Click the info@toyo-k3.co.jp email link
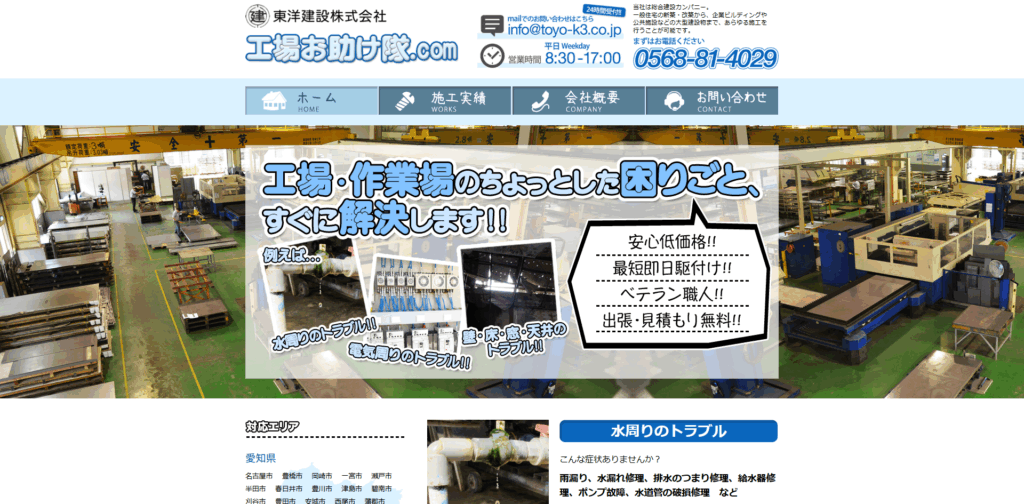 564,30
